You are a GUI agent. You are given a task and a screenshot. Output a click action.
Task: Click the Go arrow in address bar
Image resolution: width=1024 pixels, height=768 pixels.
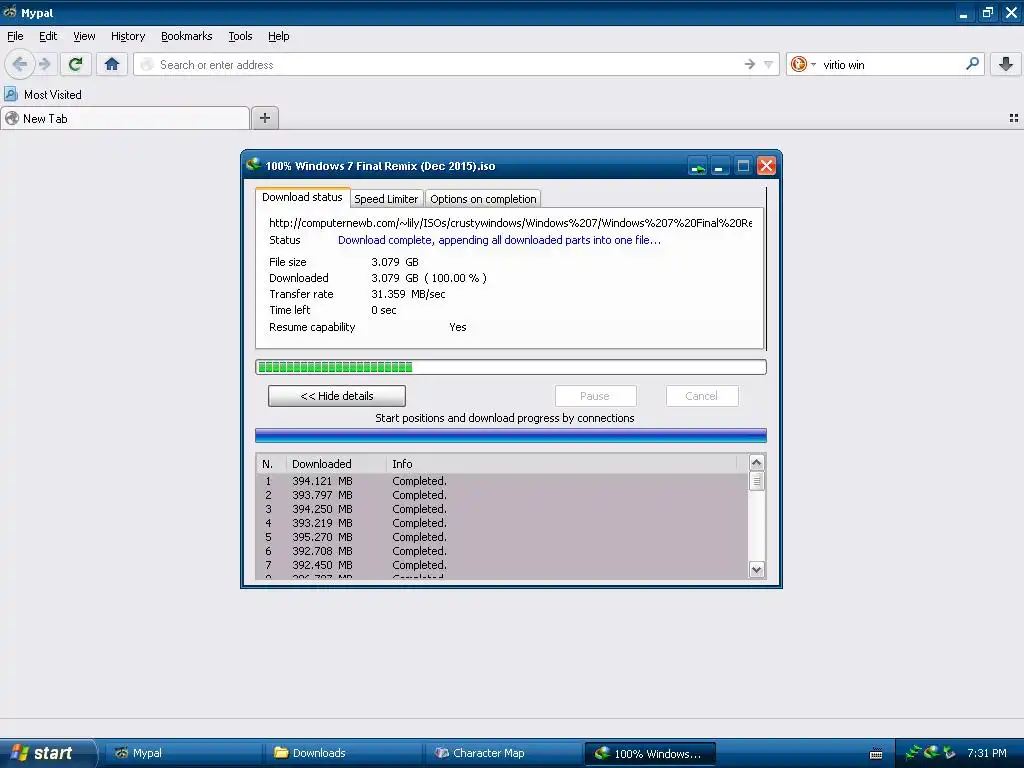tap(750, 64)
